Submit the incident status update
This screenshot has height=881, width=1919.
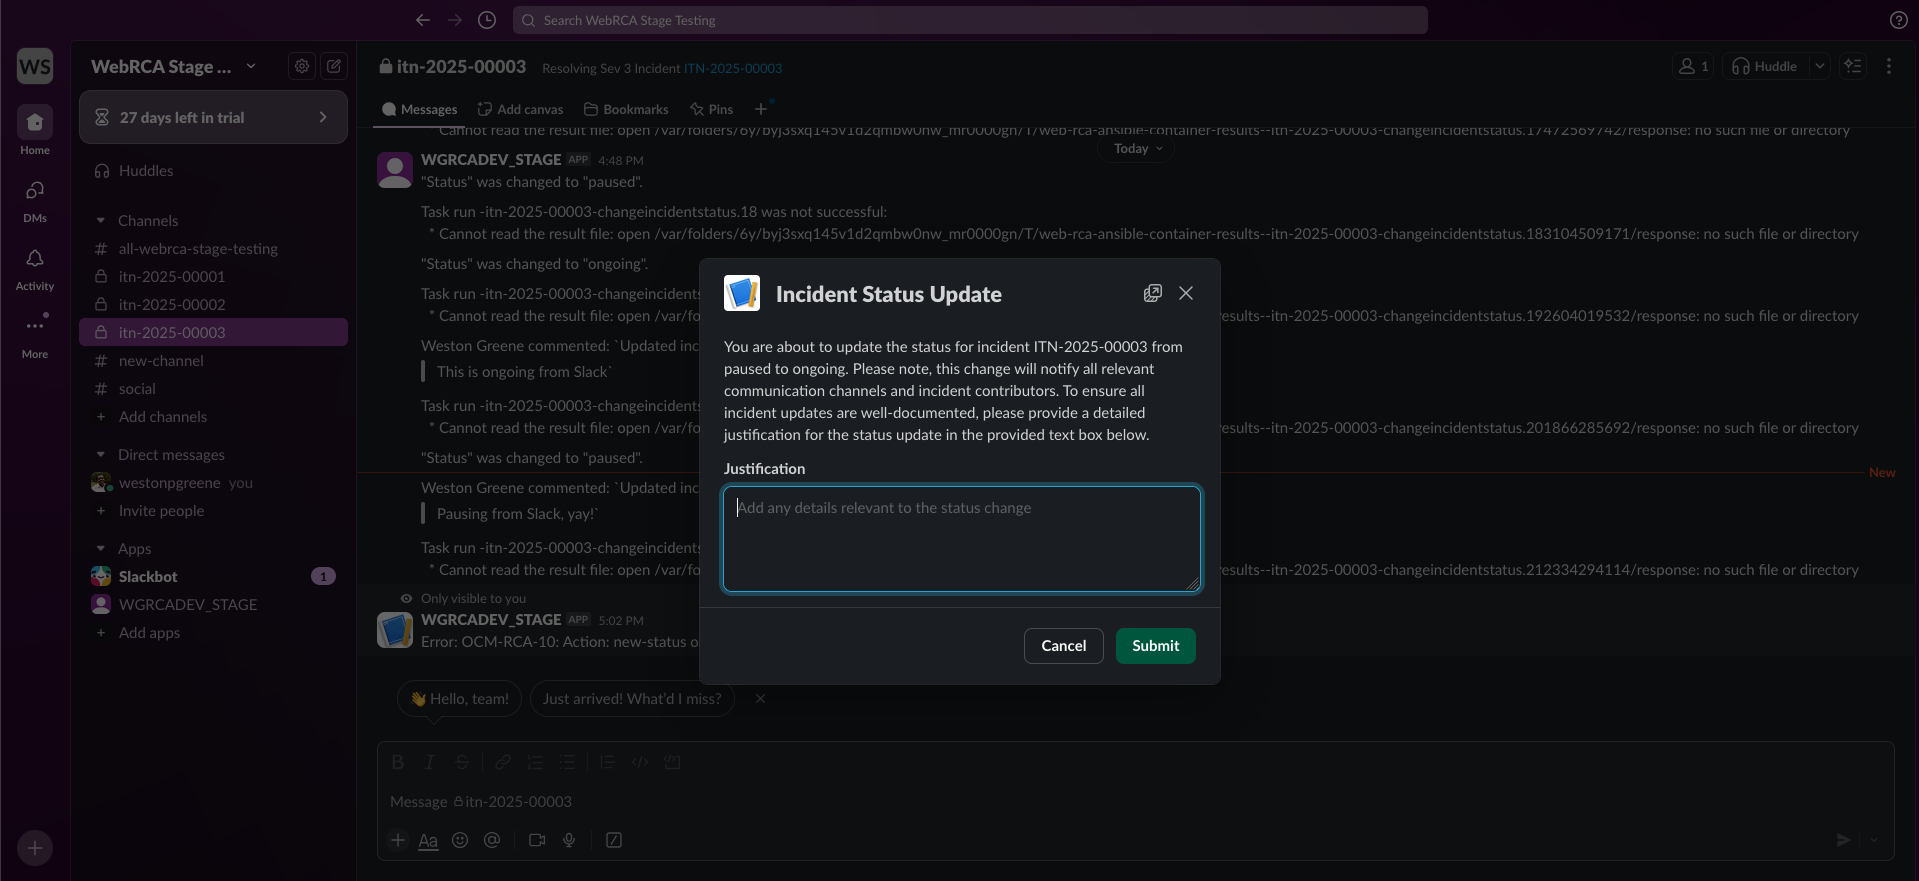1156,646
